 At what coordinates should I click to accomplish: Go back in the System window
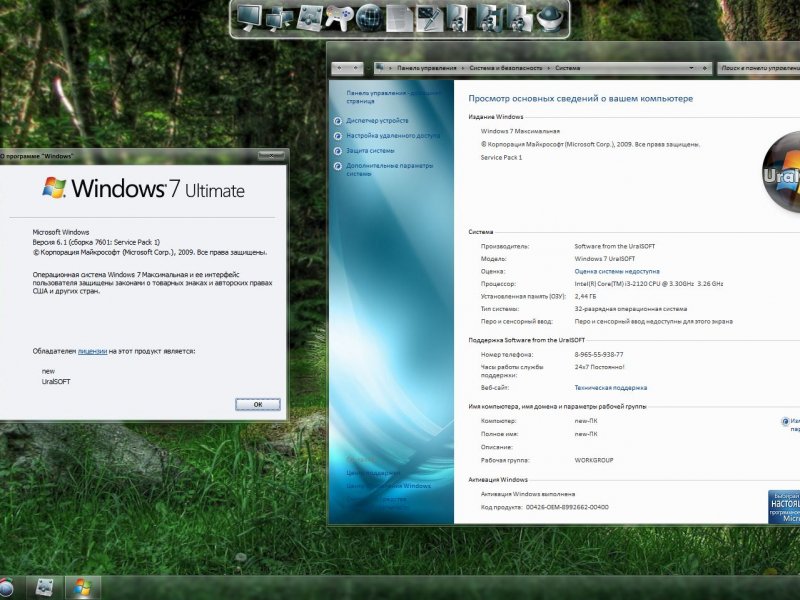point(339,68)
